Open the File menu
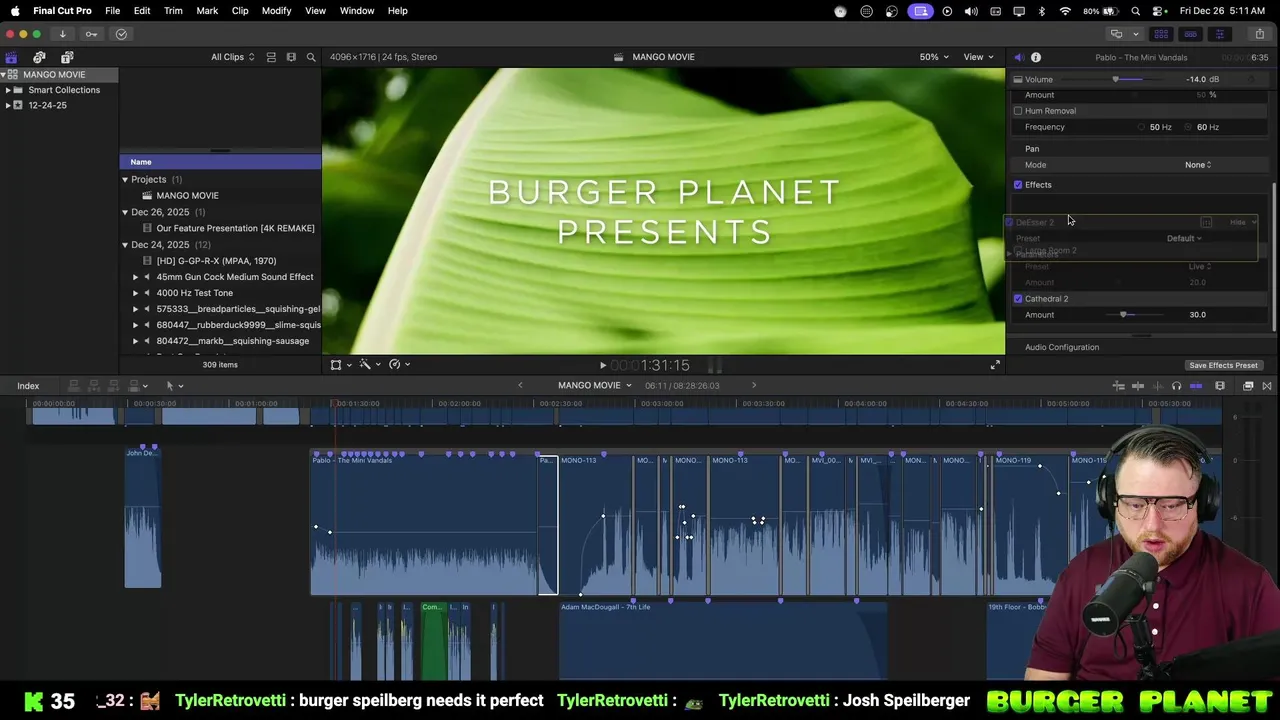1280x720 pixels. (113, 11)
